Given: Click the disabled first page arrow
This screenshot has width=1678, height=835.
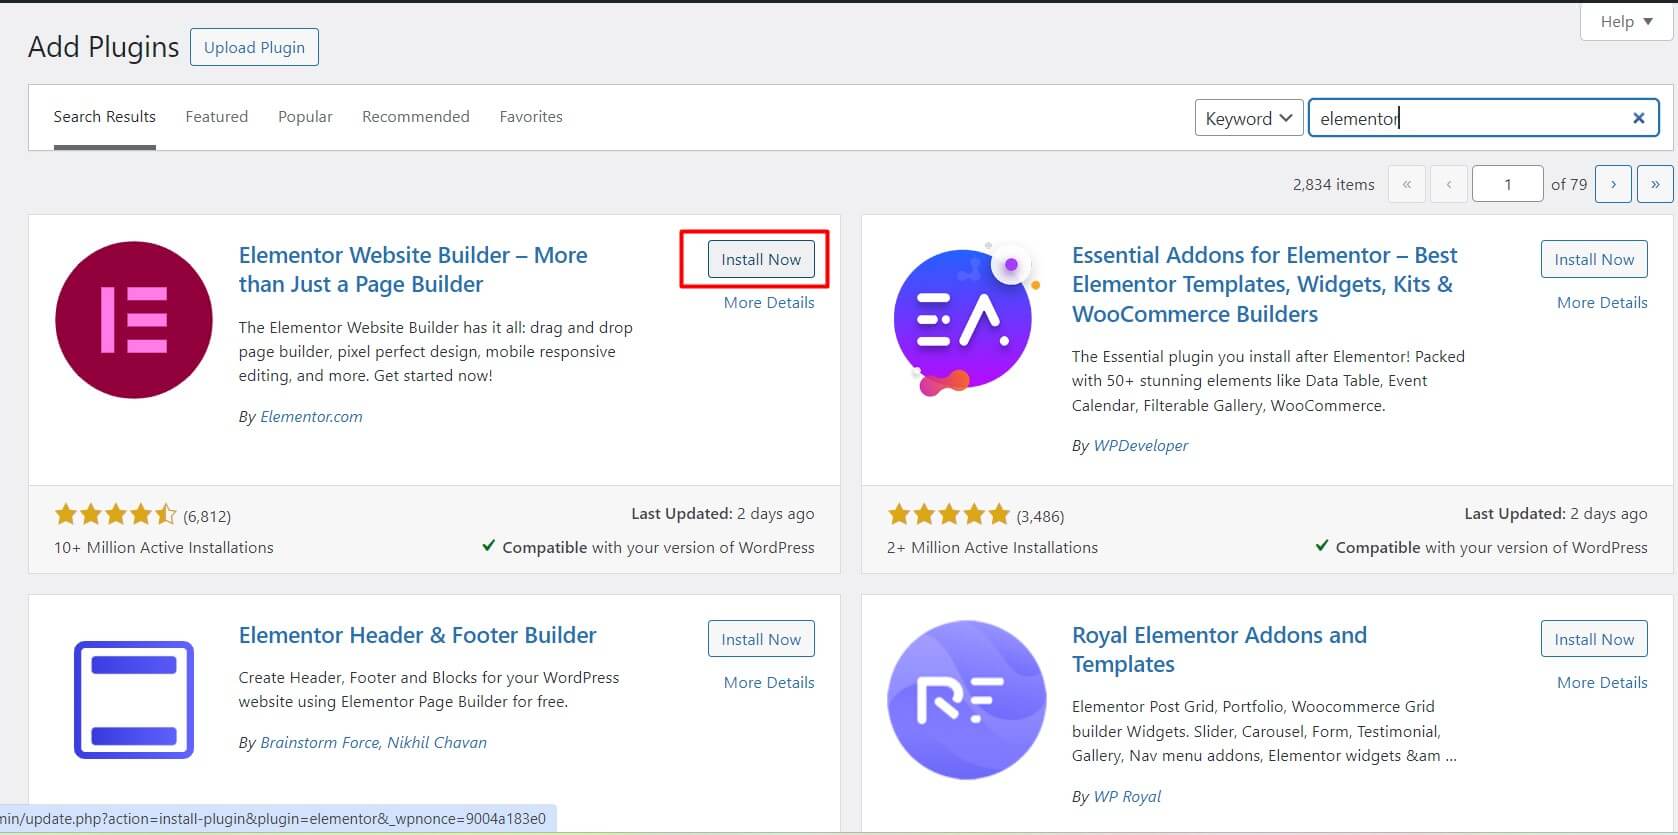Looking at the screenshot, I should tap(1407, 184).
